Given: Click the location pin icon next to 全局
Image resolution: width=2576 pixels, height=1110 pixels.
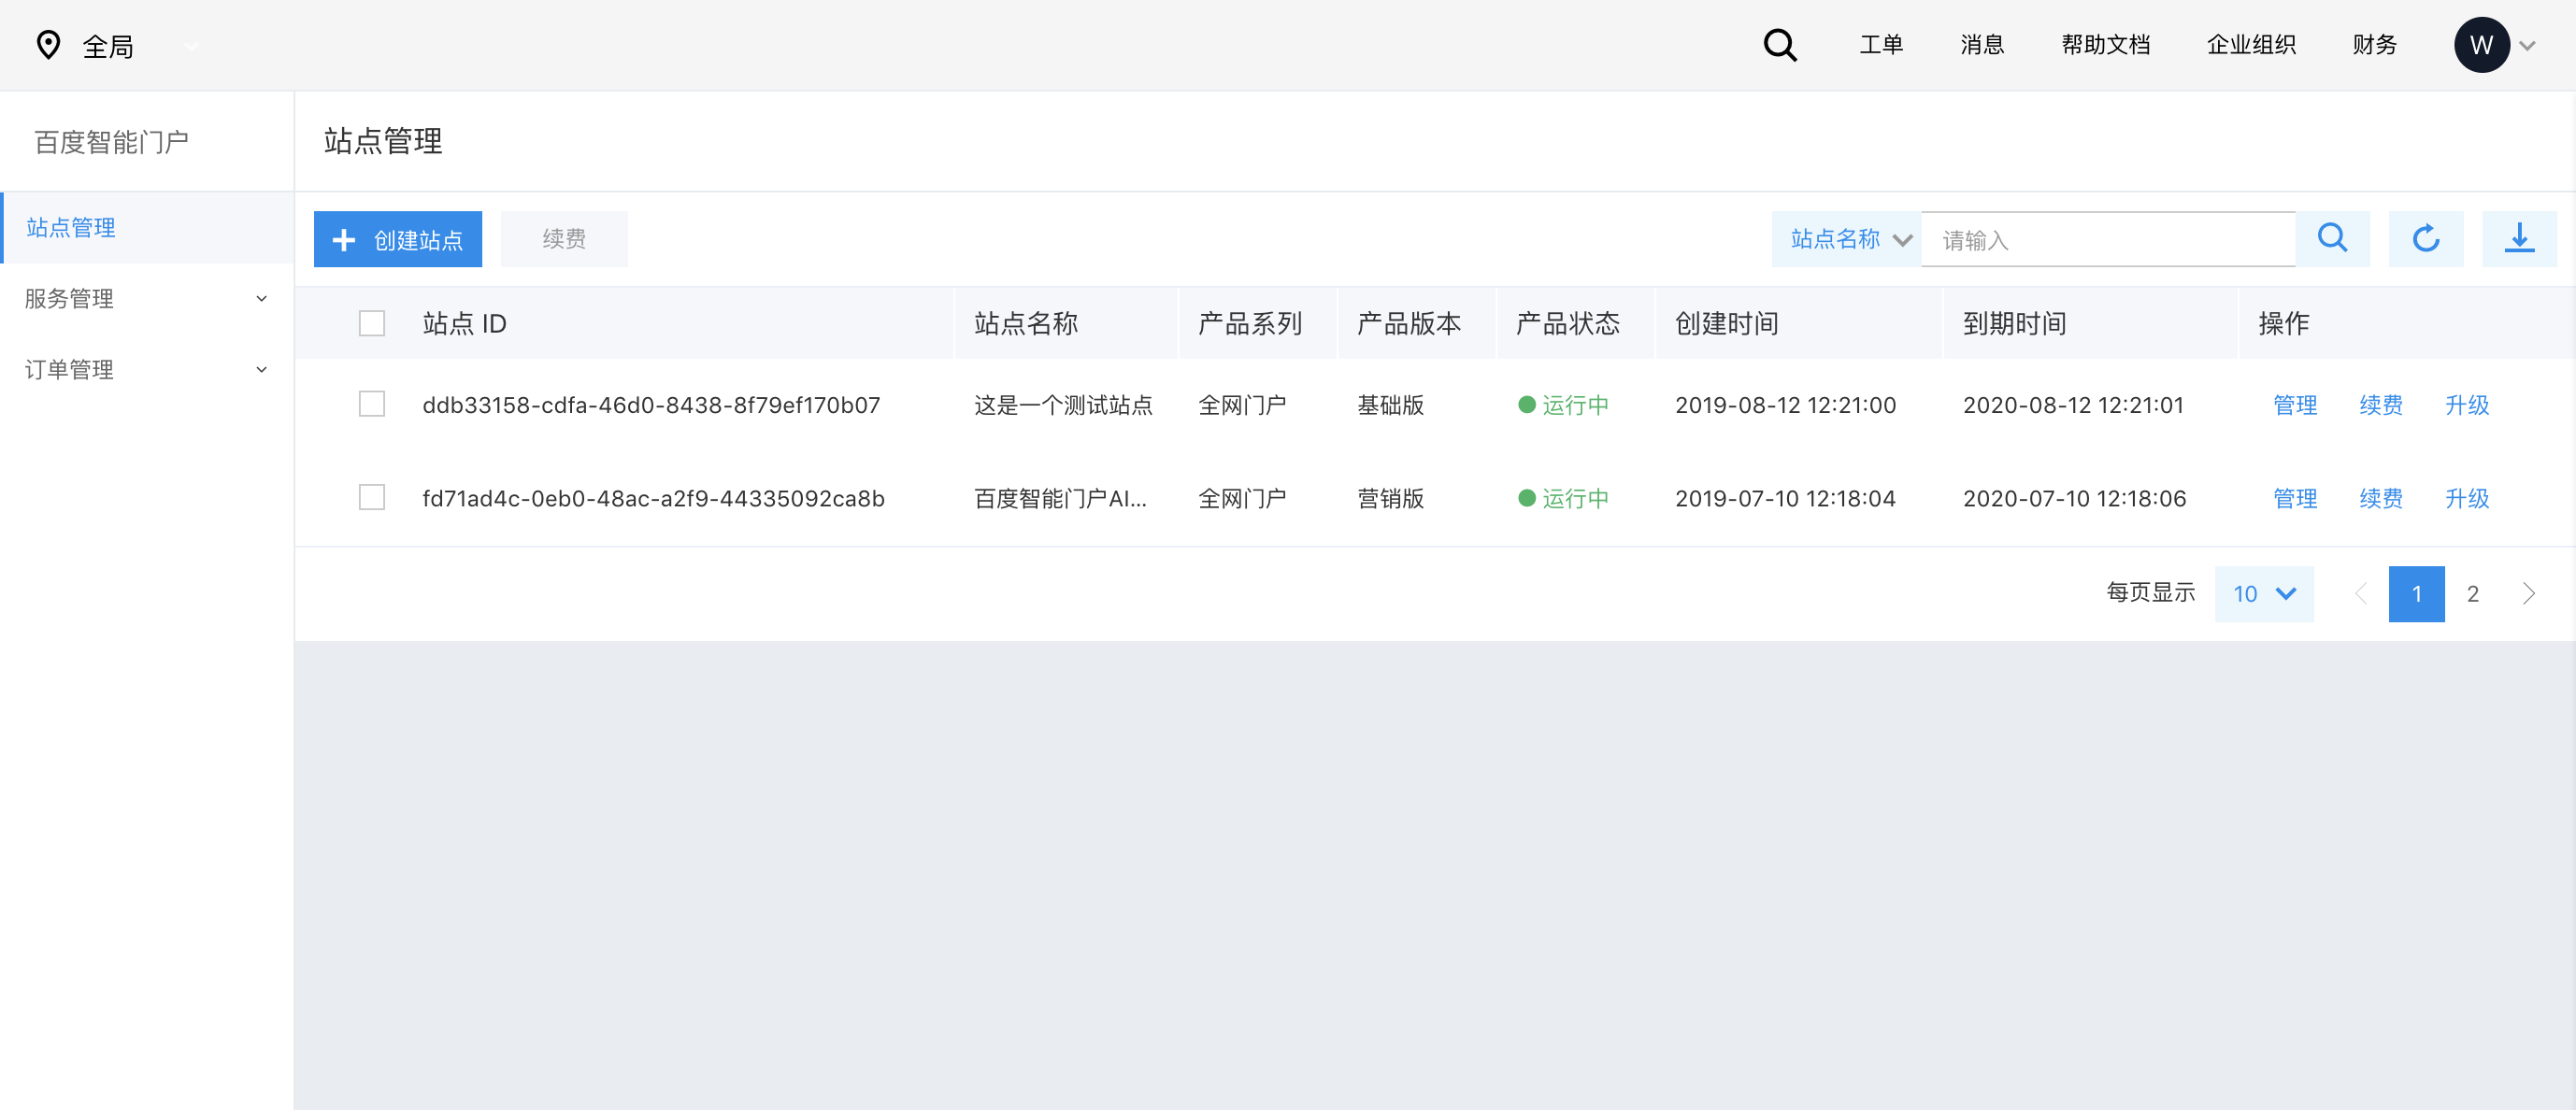Looking at the screenshot, I should (48, 45).
